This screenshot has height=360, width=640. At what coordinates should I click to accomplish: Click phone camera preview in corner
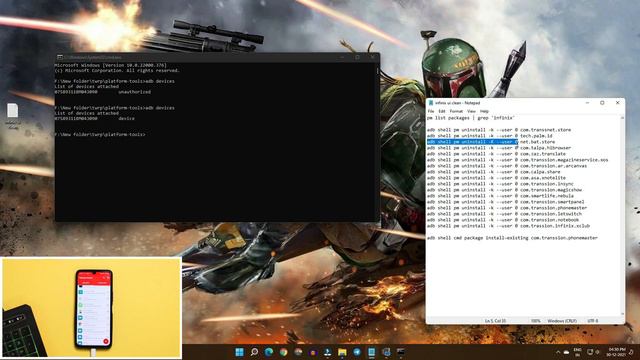[91, 308]
